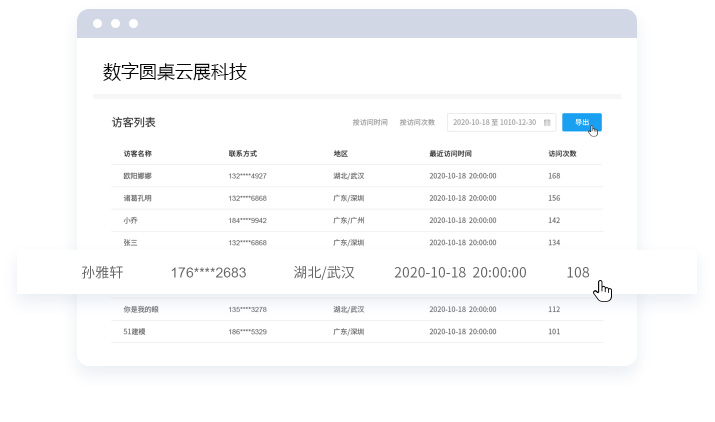Select the highlighted 孙雅轩 visitor name

tap(102, 272)
